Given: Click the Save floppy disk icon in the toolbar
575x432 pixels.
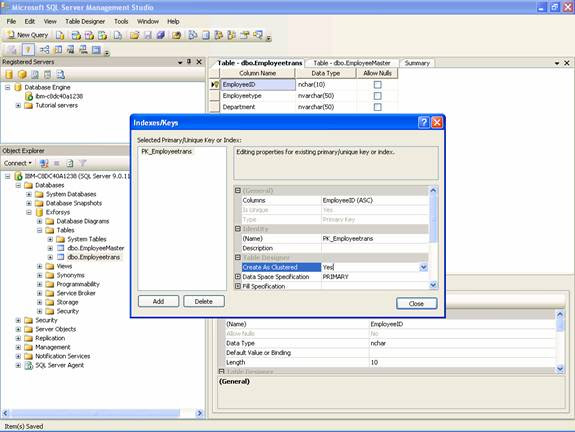Looking at the screenshot, I should point(147,35).
